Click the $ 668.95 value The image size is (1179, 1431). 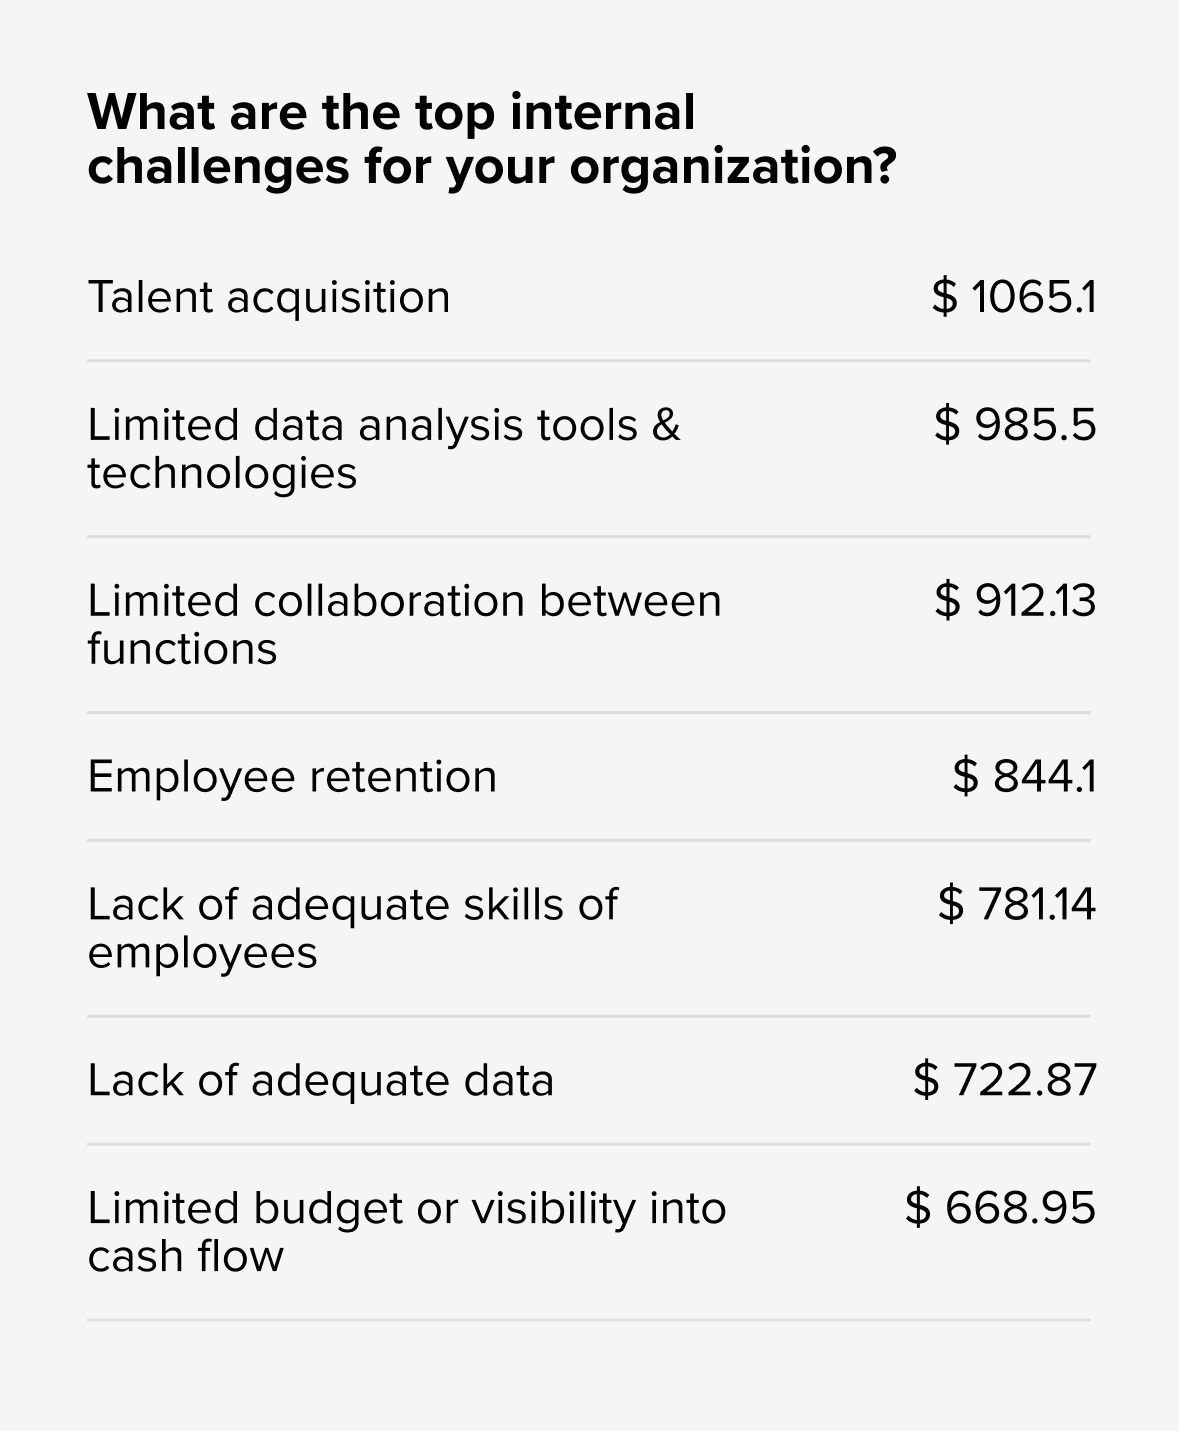(1000, 1208)
